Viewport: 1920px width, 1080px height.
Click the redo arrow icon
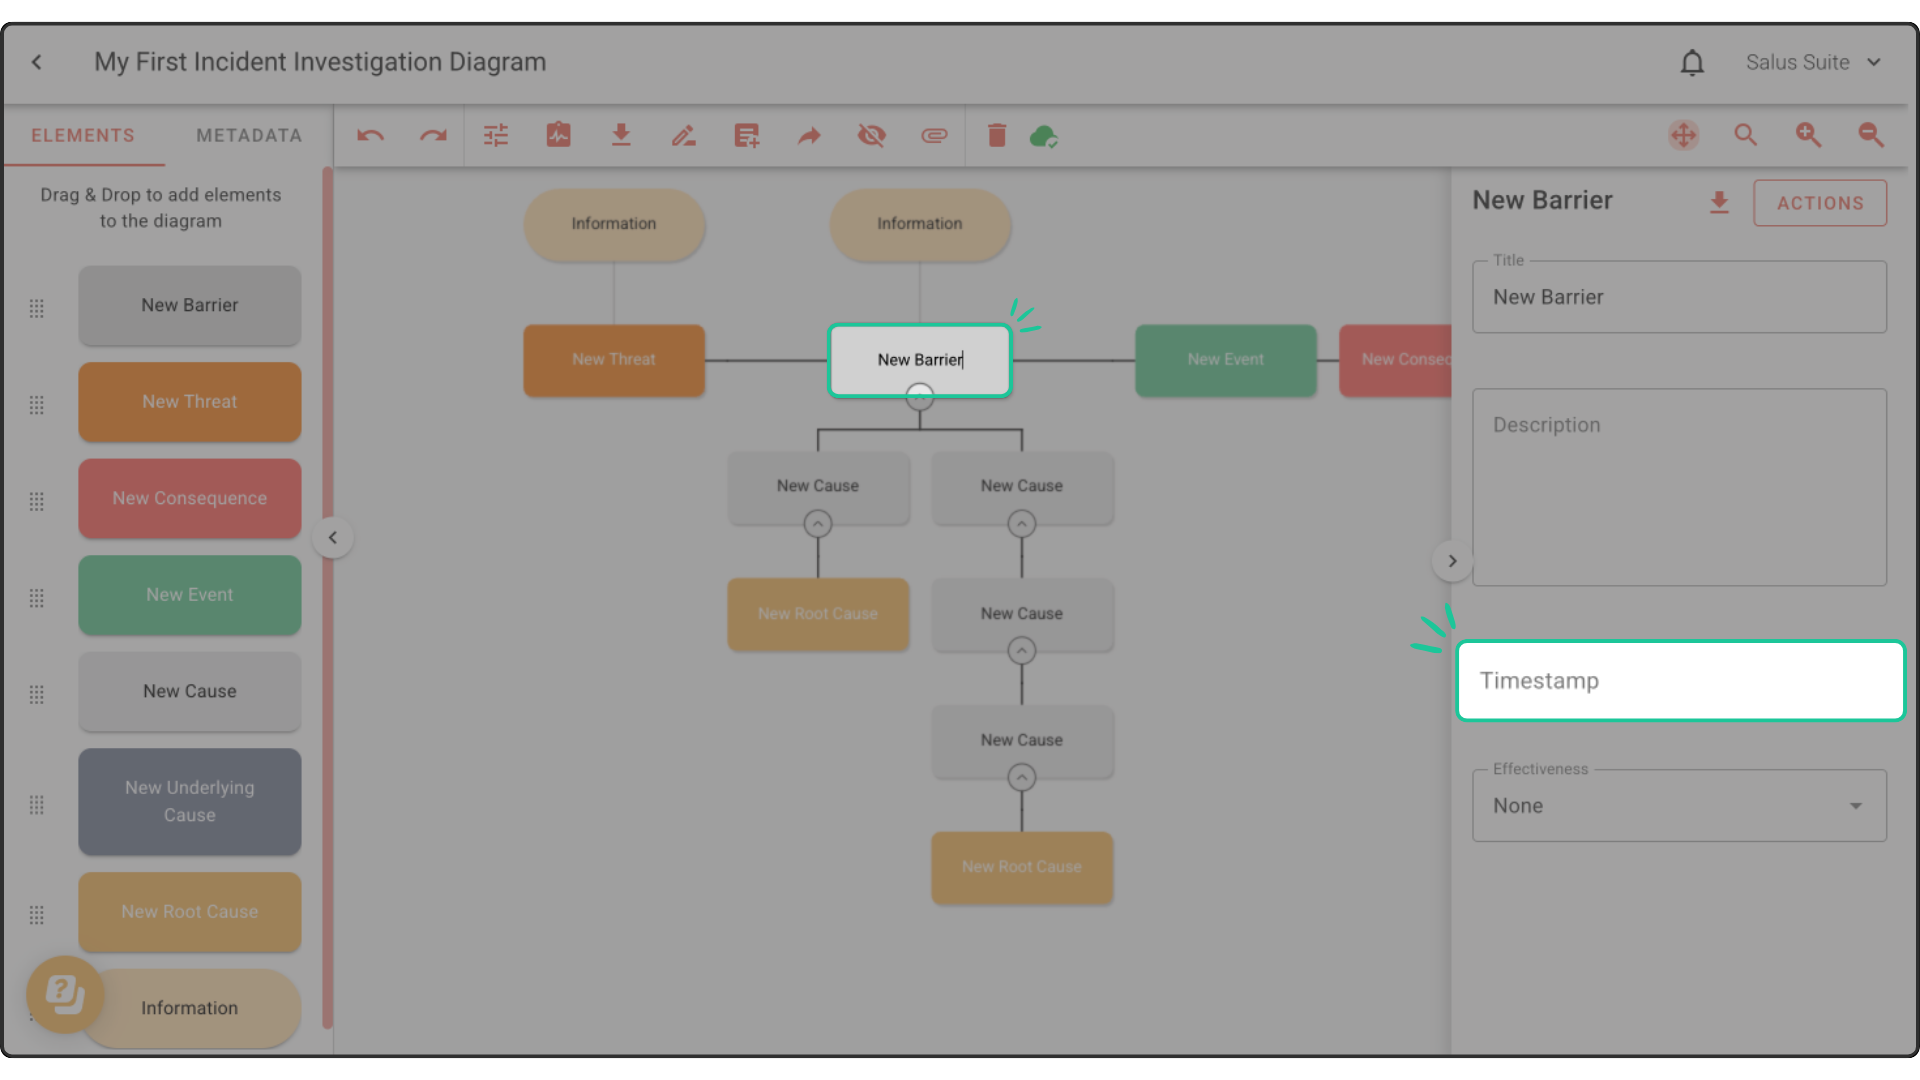point(433,136)
